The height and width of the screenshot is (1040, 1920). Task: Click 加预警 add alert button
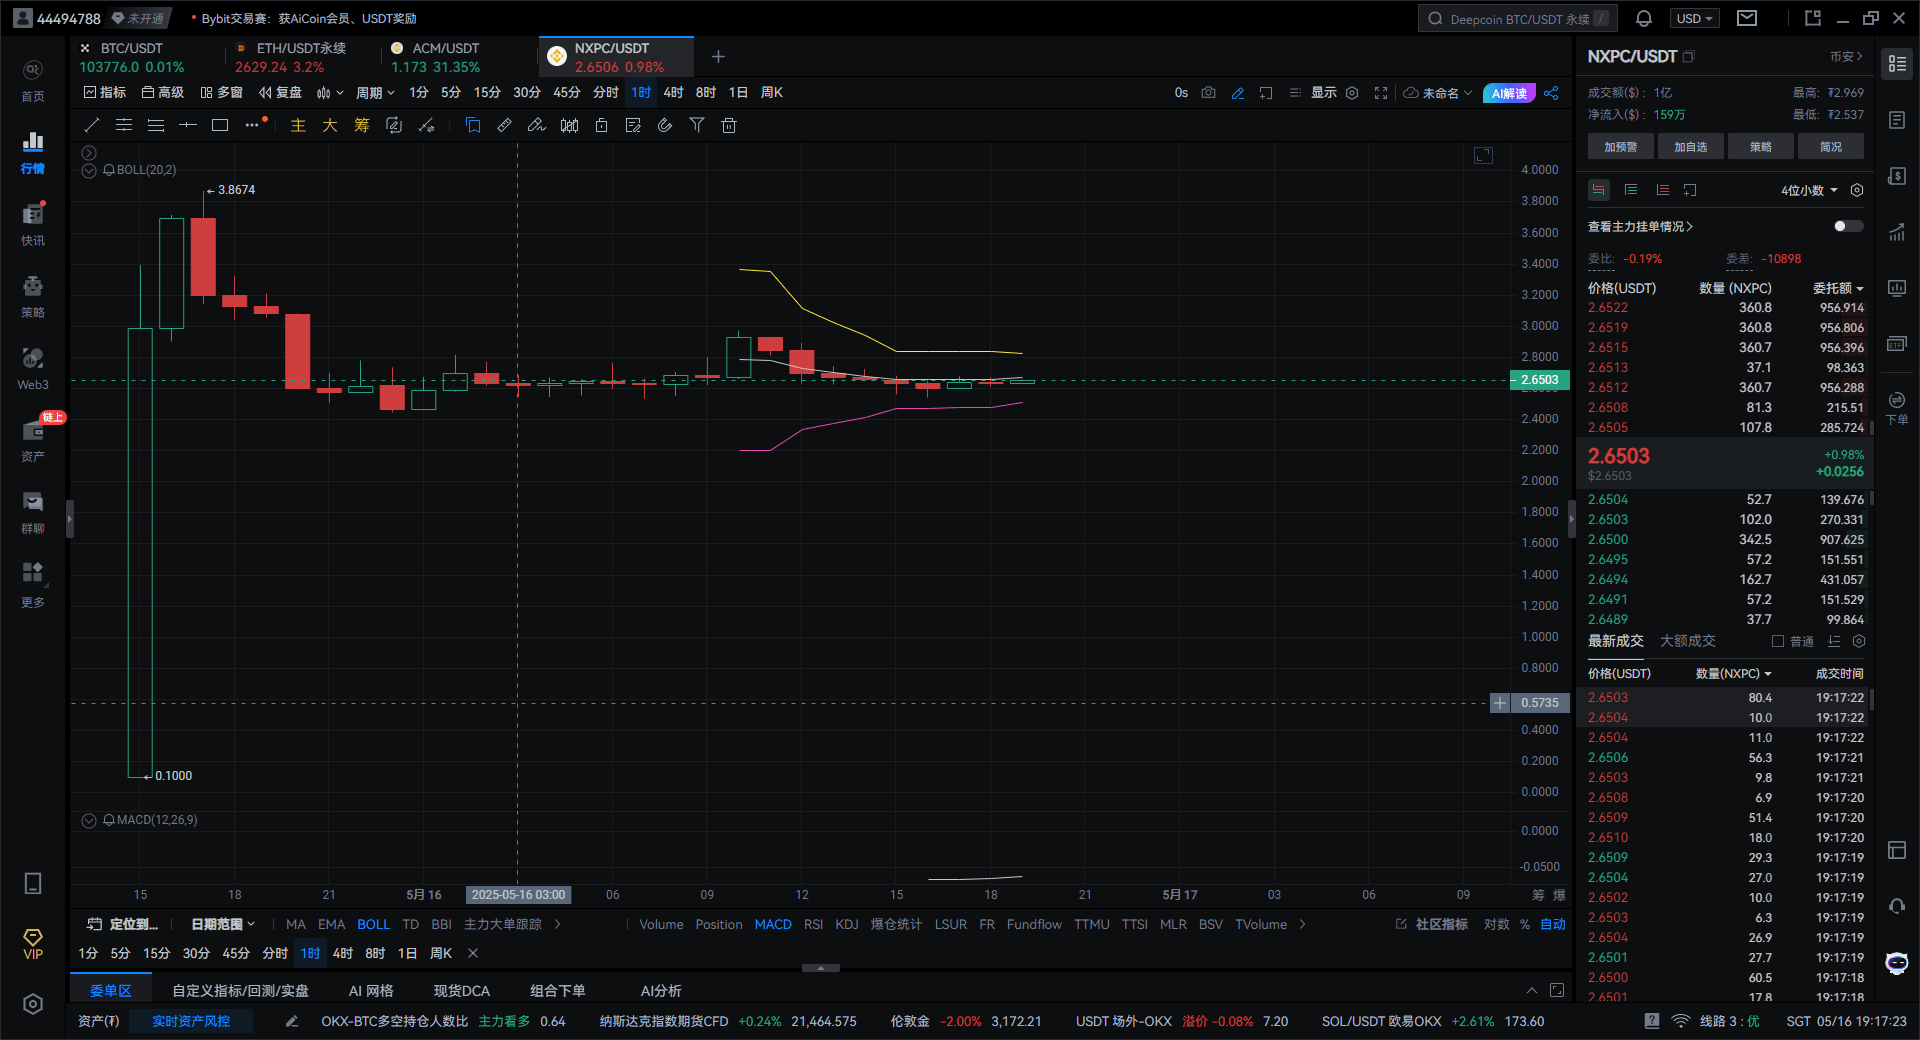pos(1621,146)
